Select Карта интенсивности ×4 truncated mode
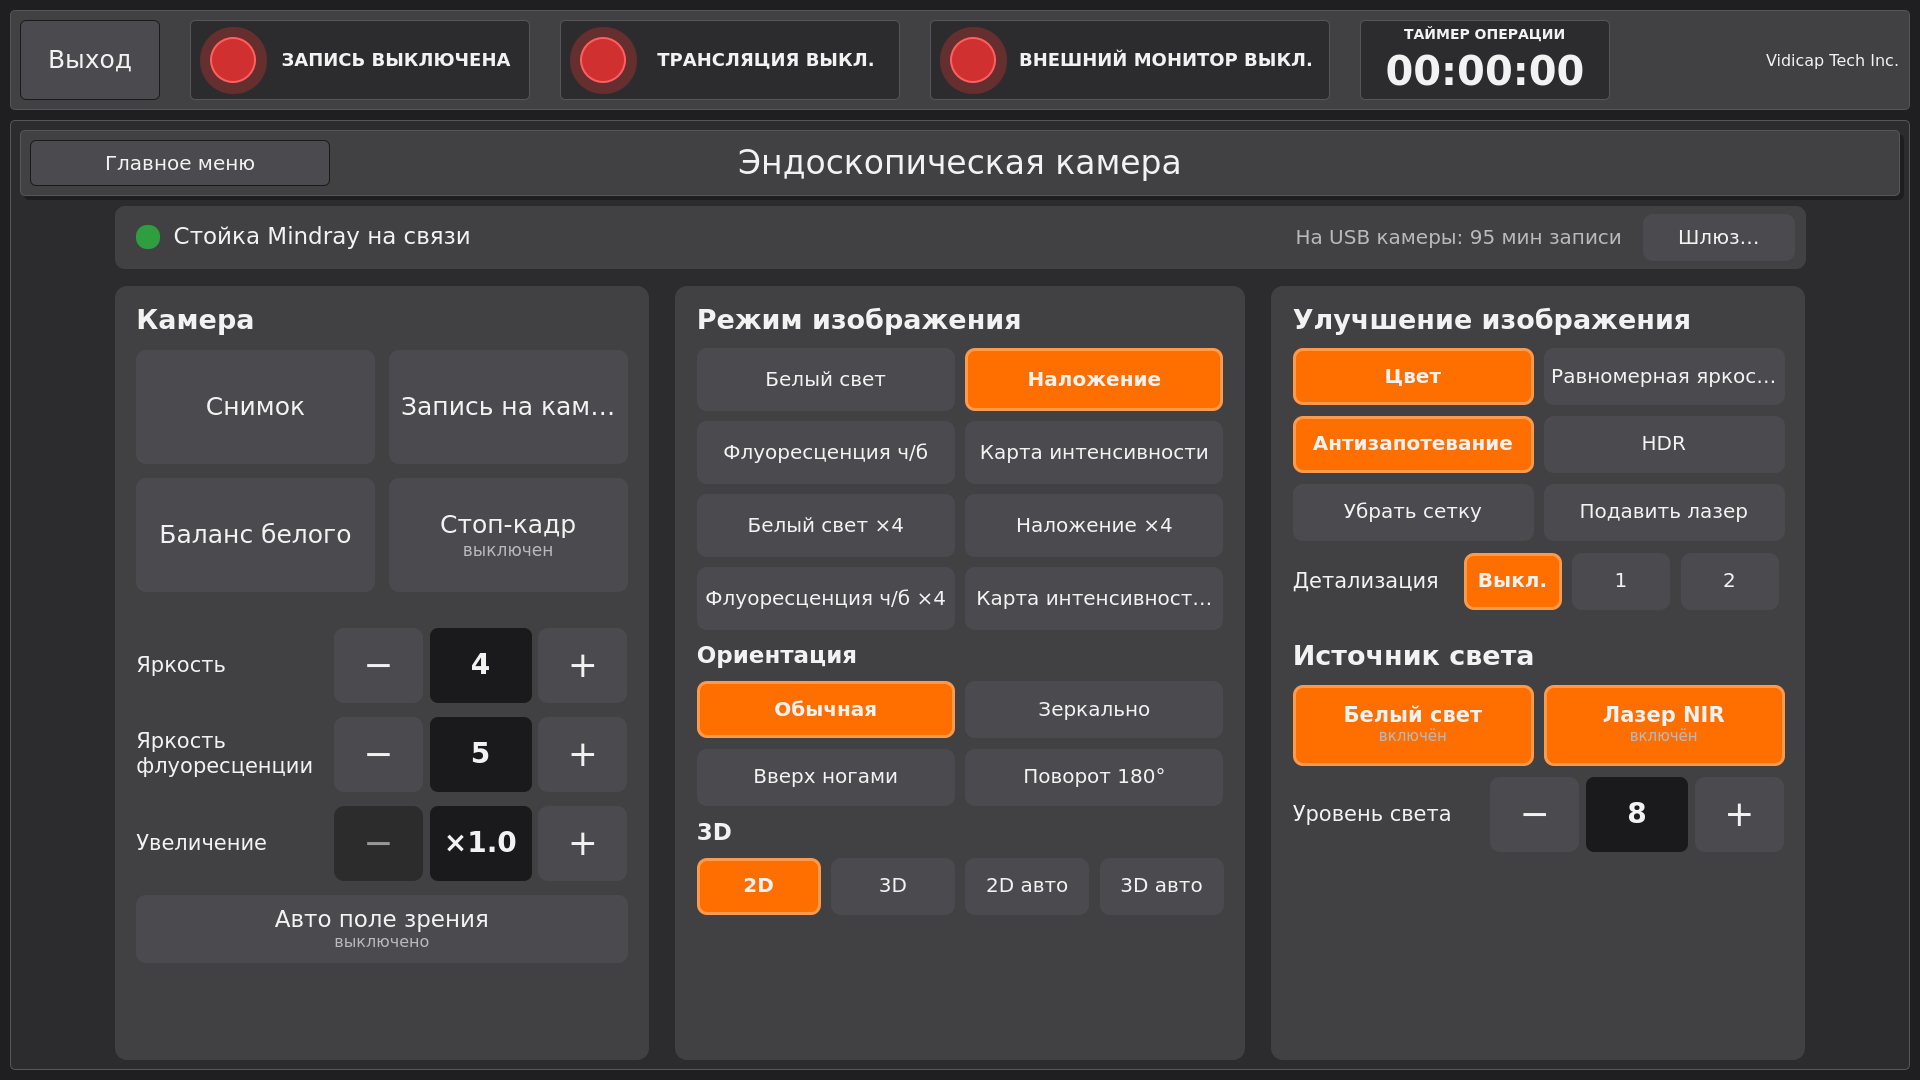1920x1080 pixels. (1094, 599)
